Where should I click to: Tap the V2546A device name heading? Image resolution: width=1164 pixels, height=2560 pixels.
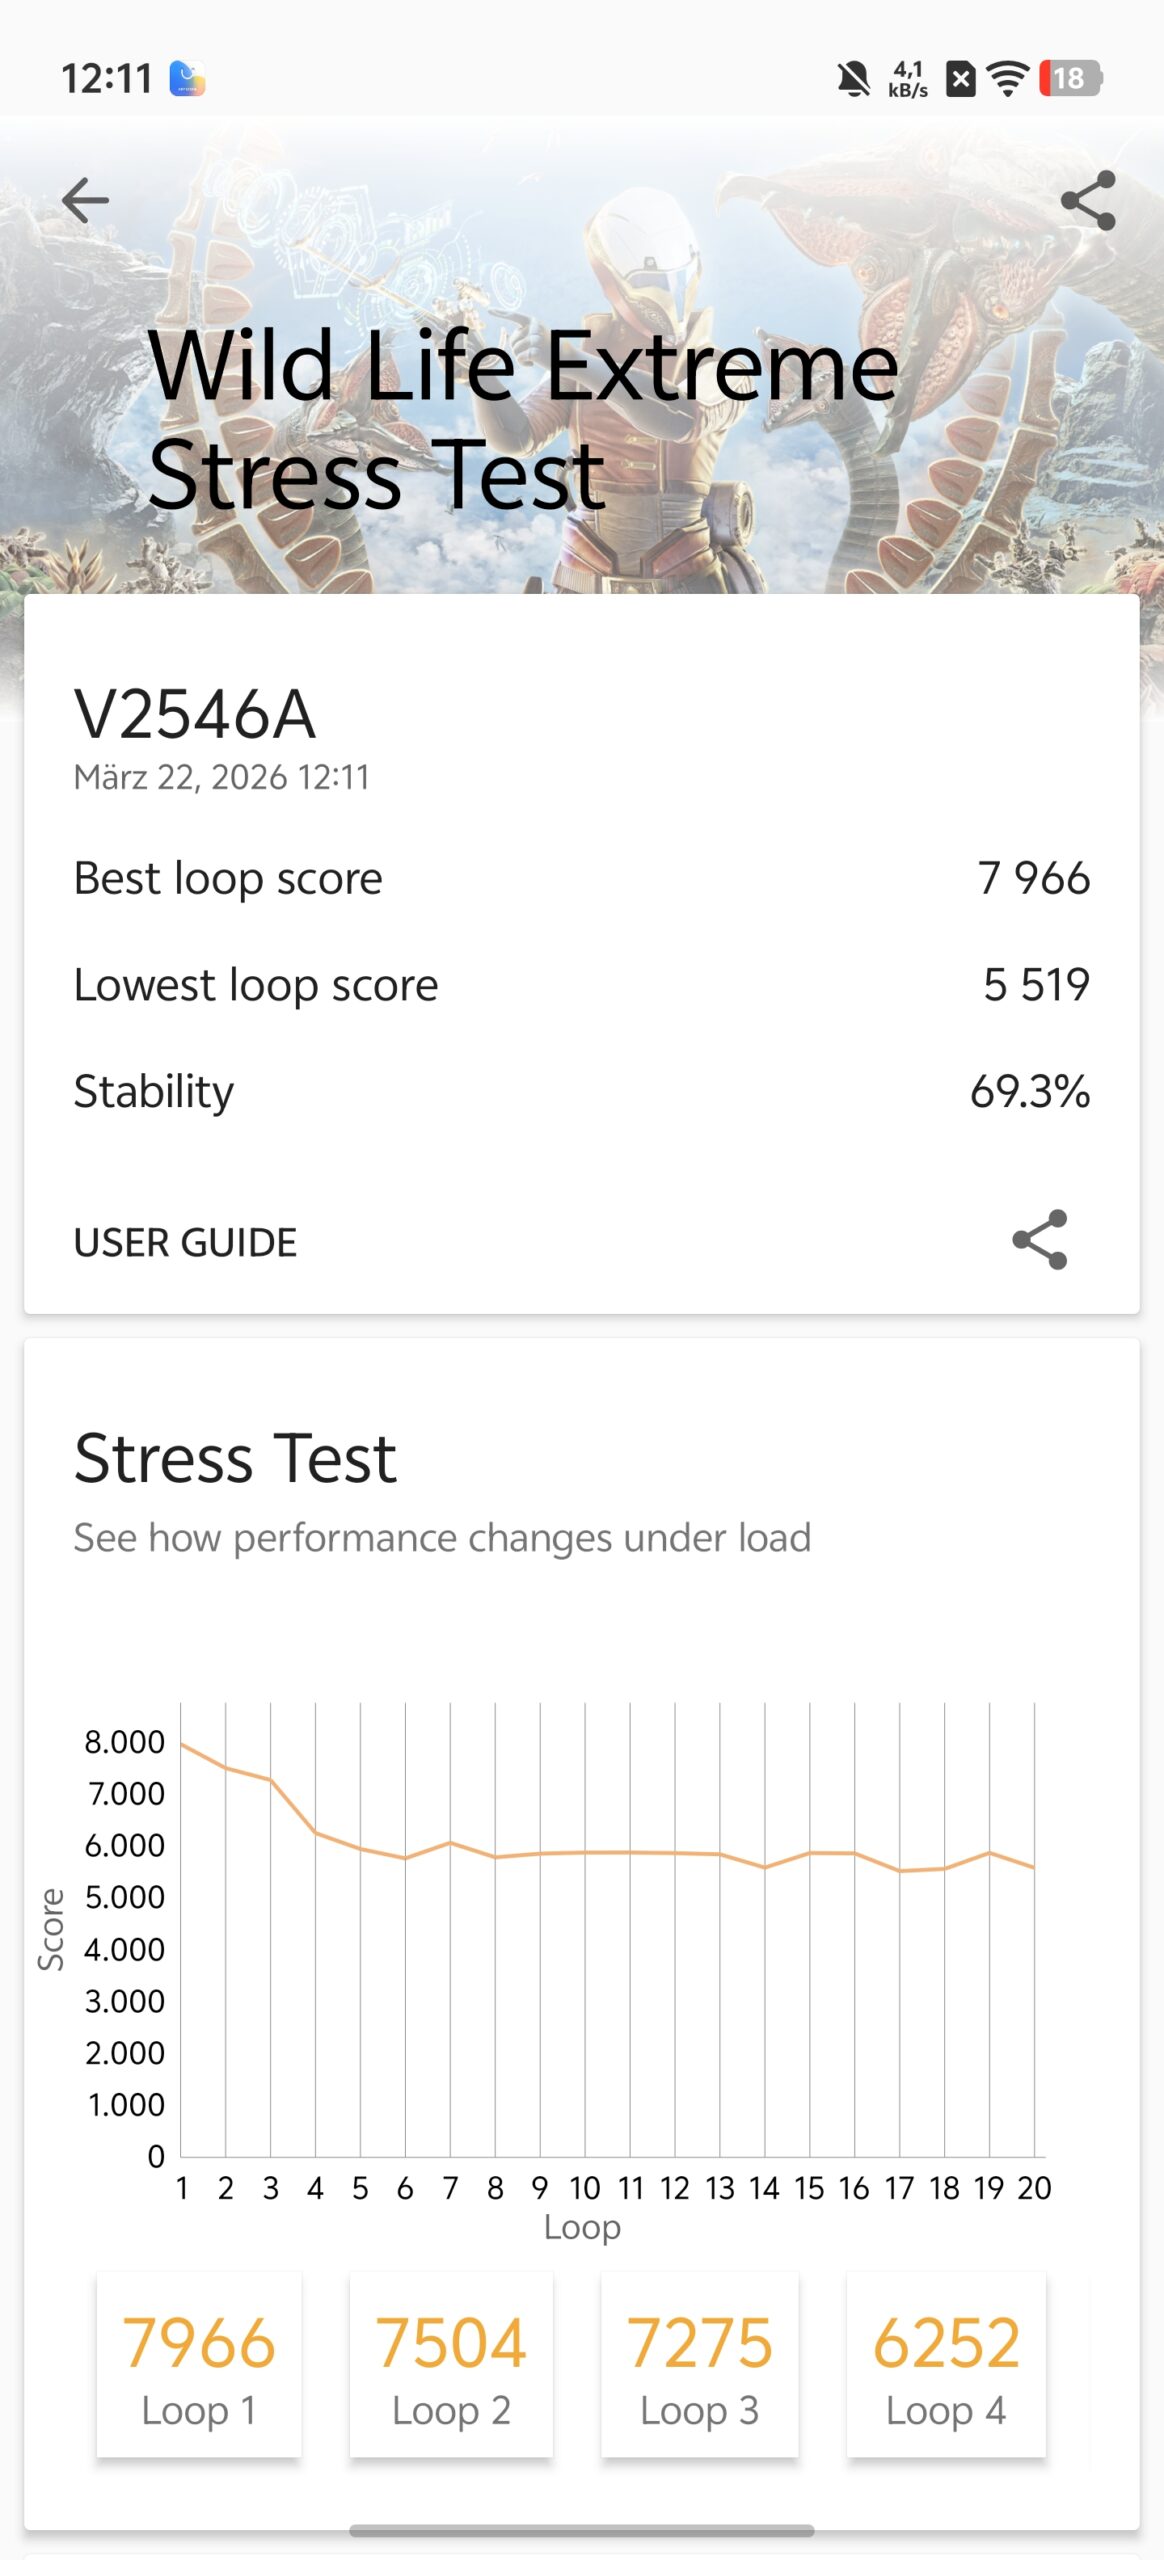coord(195,715)
